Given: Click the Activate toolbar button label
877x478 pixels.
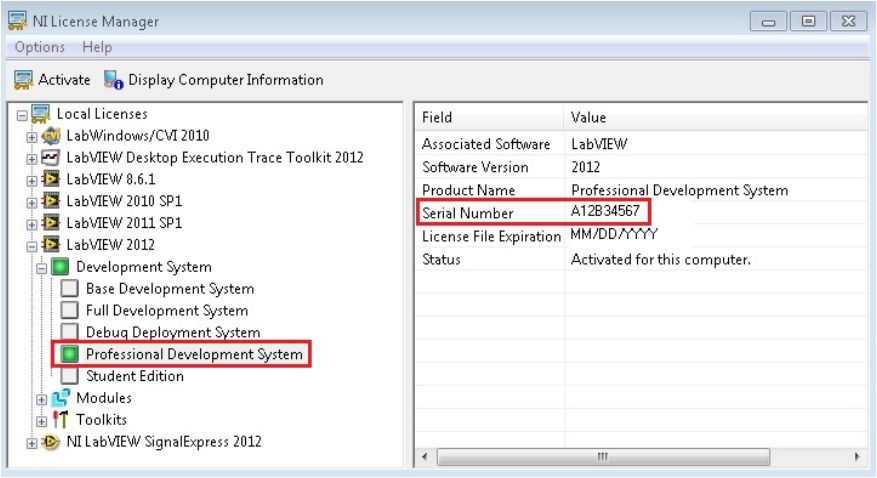Looking at the screenshot, I should pyautogui.click(x=64, y=80).
